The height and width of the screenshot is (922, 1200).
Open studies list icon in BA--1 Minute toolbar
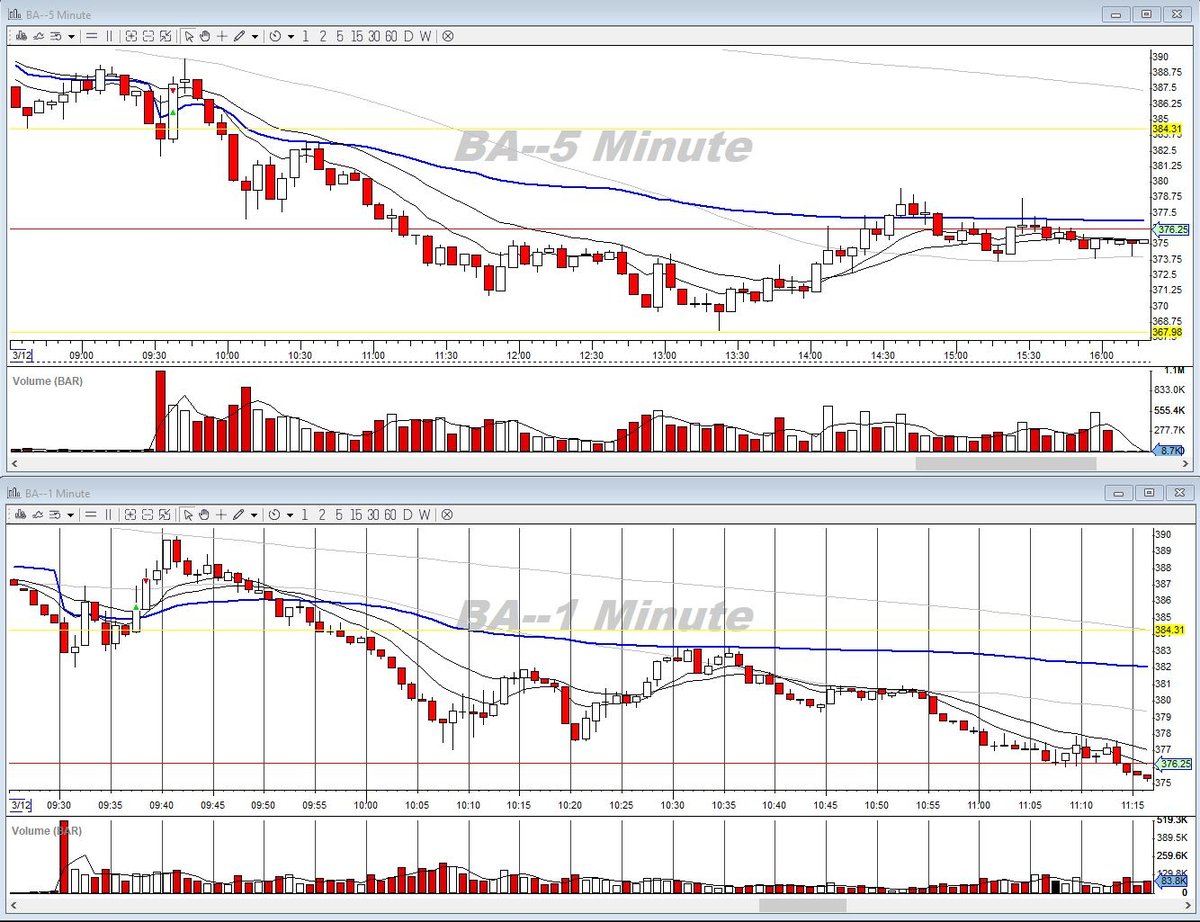click(x=55, y=514)
